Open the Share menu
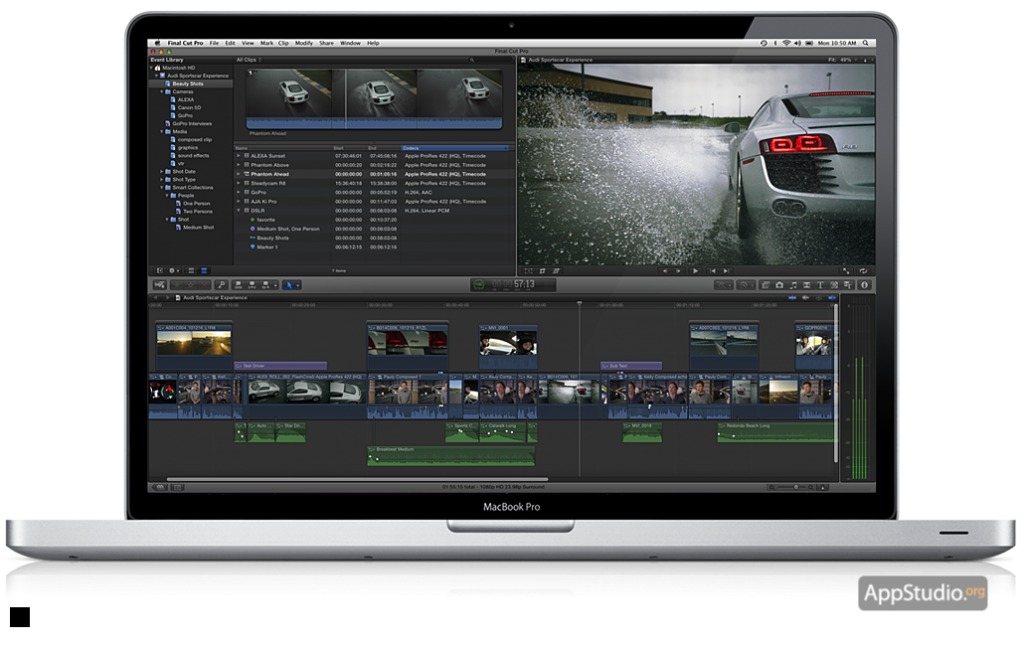The height and width of the screenshot is (647, 1024). tap(327, 43)
